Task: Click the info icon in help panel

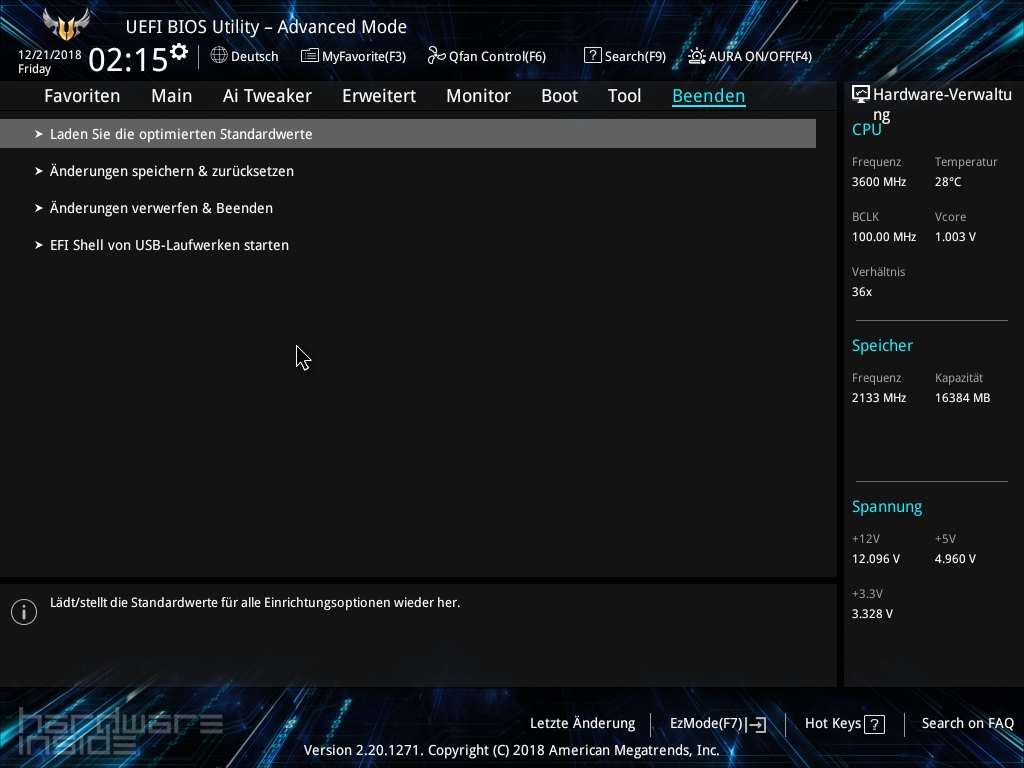Action: click(24, 612)
